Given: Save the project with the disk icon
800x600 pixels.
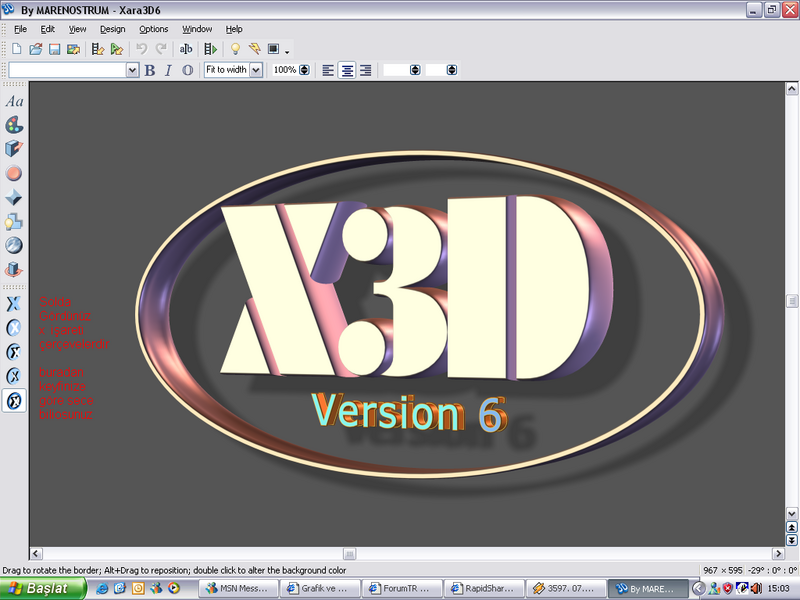Looking at the screenshot, I should point(54,49).
